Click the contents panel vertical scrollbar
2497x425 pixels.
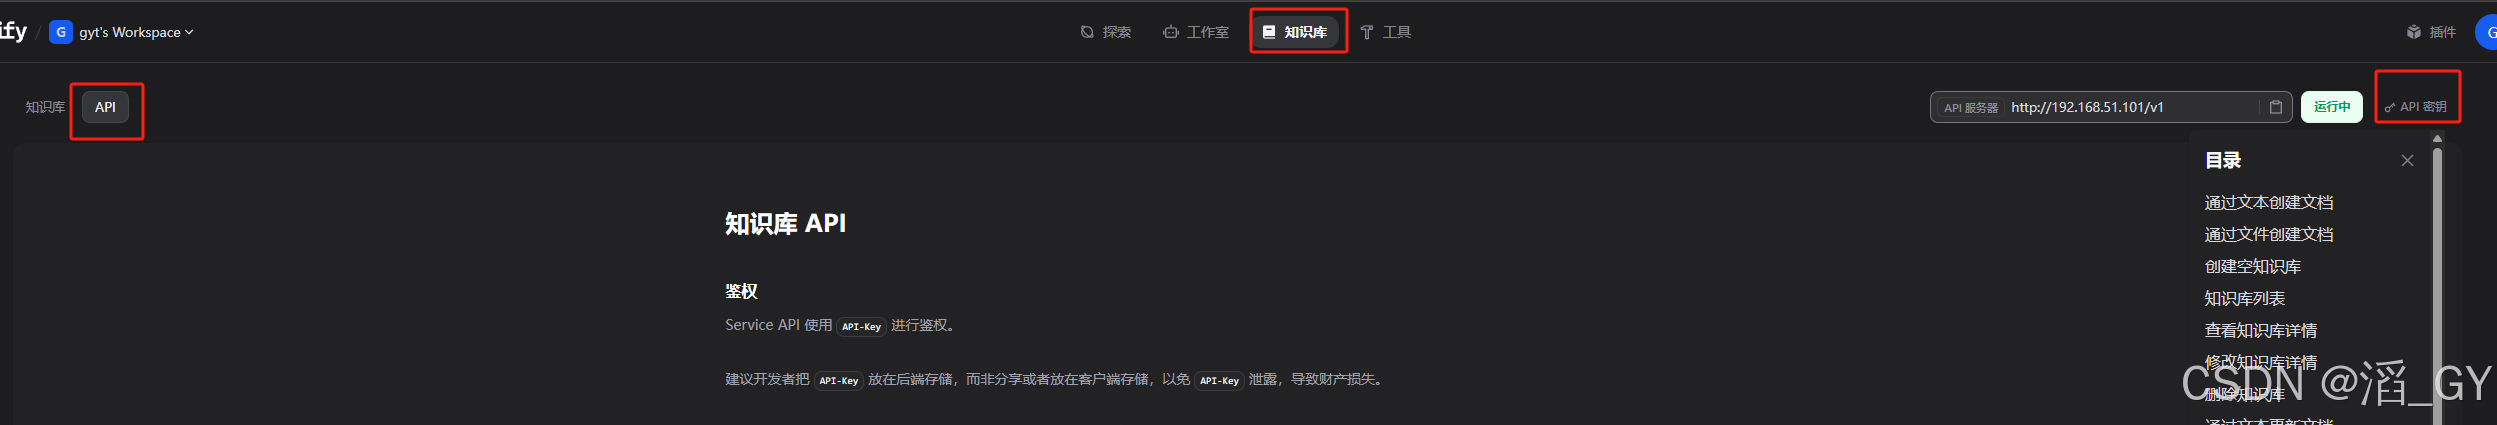pos(2437,280)
